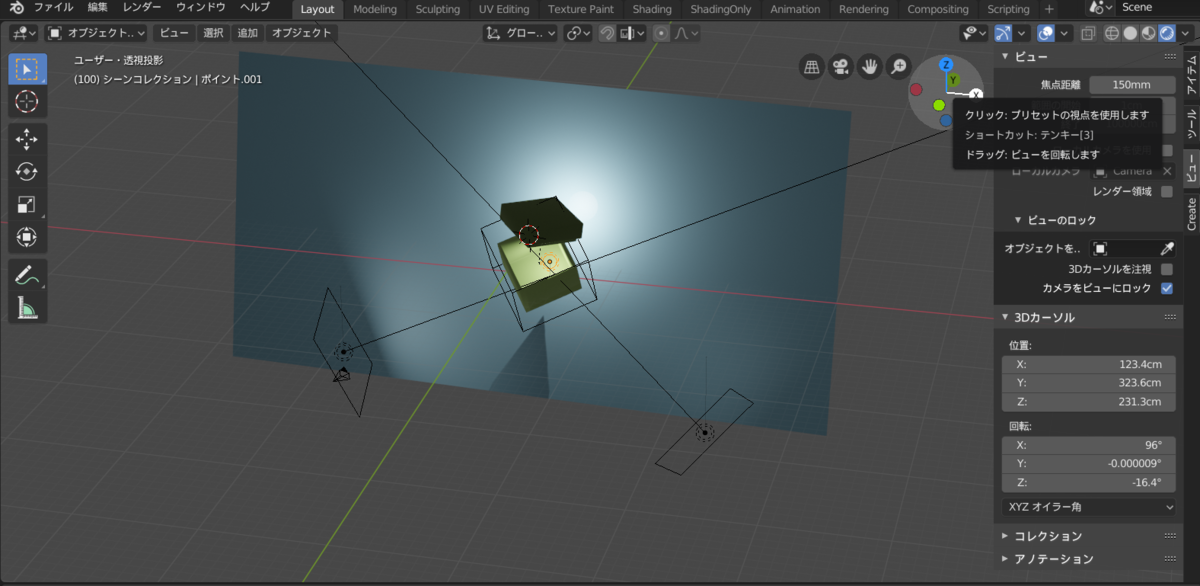This screenshot has width=1200, height=586.
Task: Click the red negative X axis dot
Action: pyautogui.click(x=917, y=91)
